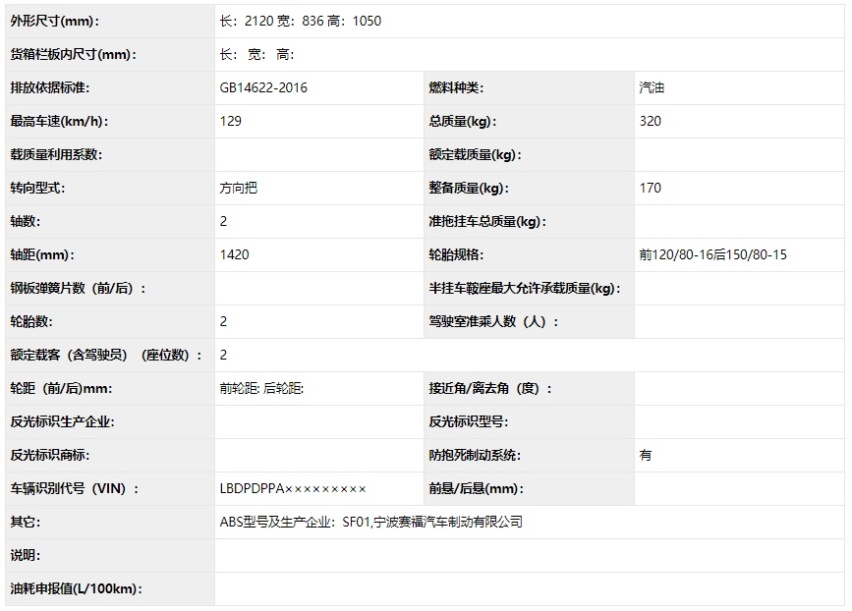This screenshot has height=611, width=852.
Task: Click the 说明 label
Action: point(25,556)
